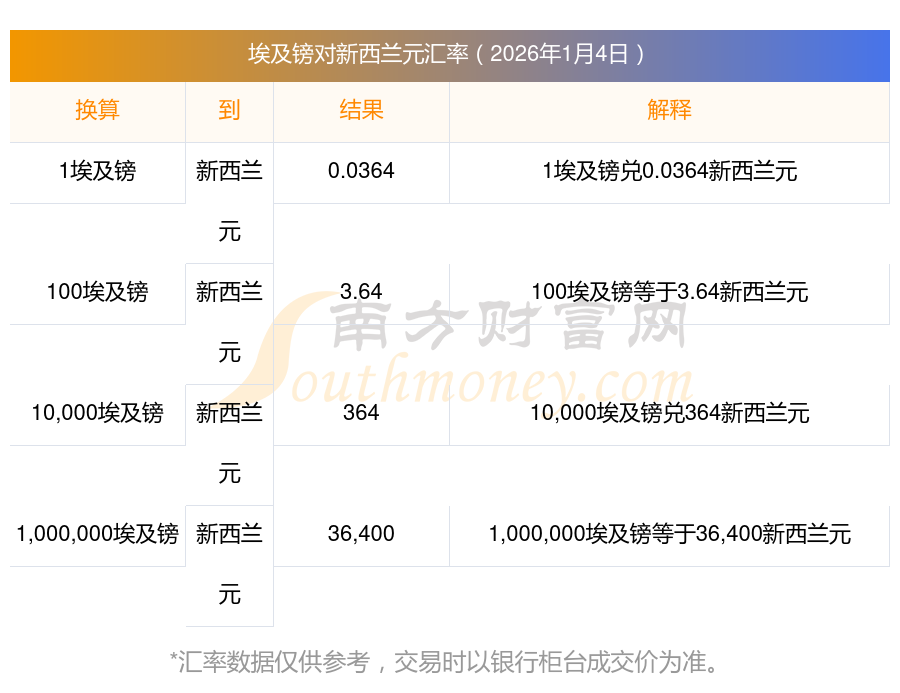Select the result value 36,400
The image size is (900, 693).
(x=361, y=535)
